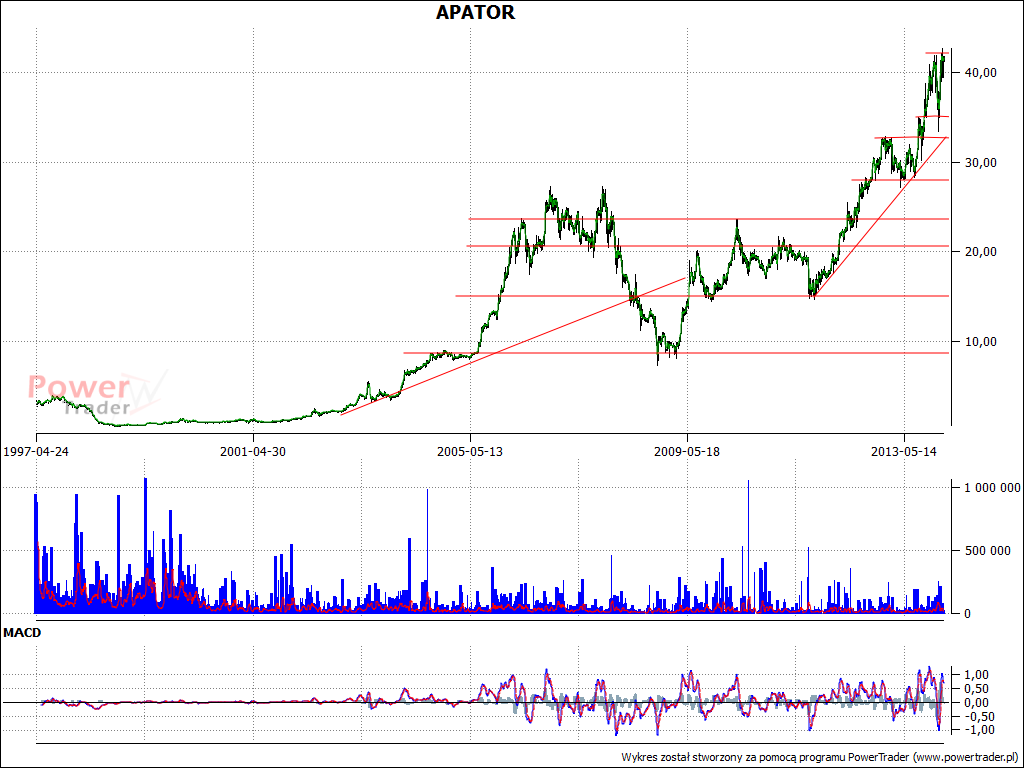The height and width of the screenshot is (768, 1024).
Task: Click the 40,00 price axis label
Action: coord(980,72)
